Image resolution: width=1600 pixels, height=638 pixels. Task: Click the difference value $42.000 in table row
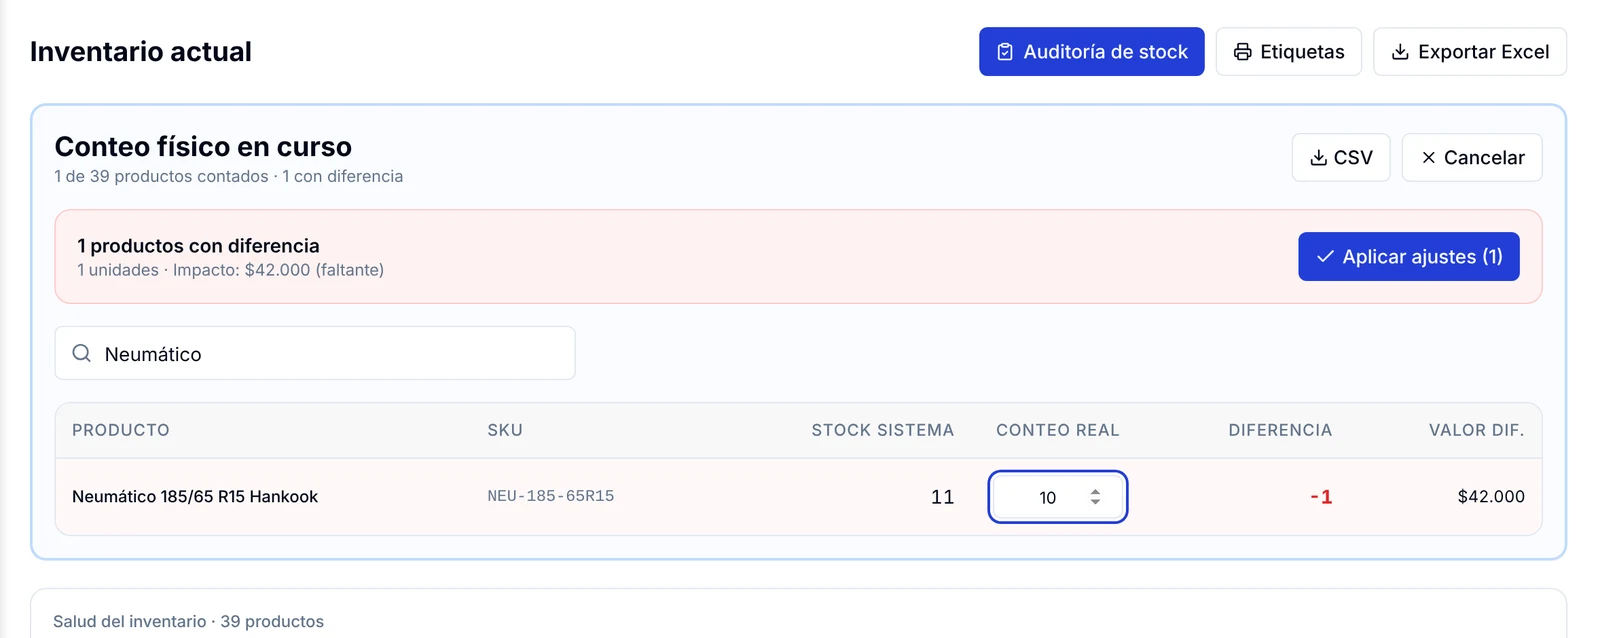(x=1491, y=497)
